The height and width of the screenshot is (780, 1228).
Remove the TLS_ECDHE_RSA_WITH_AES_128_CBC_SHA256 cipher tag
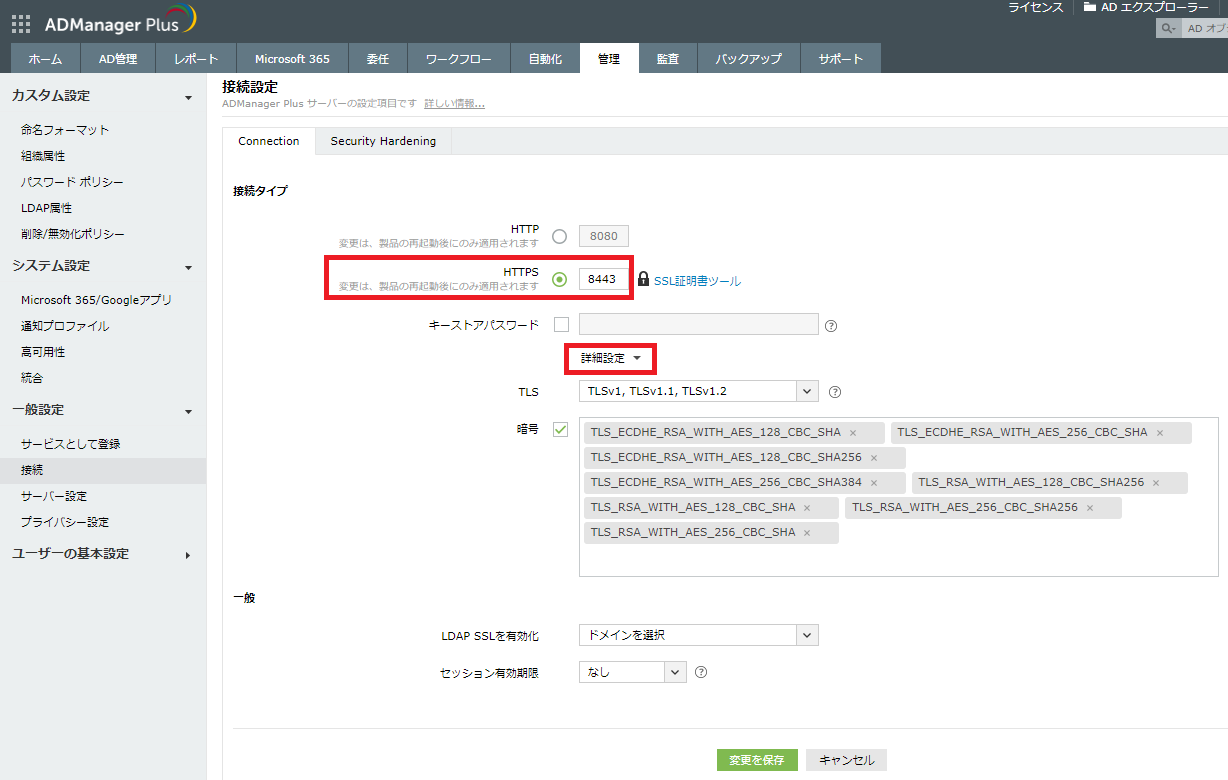(x=873, y=458)
